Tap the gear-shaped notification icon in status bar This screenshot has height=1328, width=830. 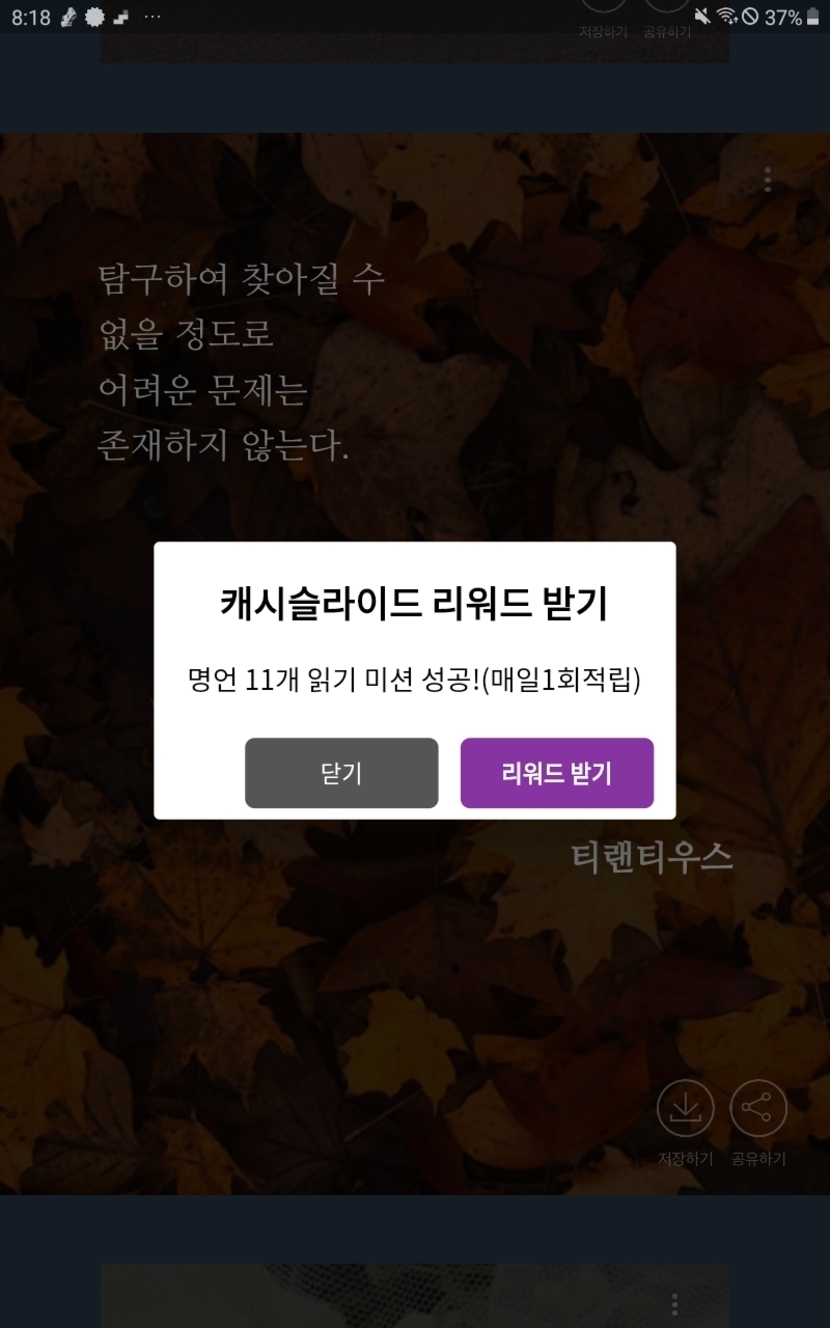coord(95,17)
